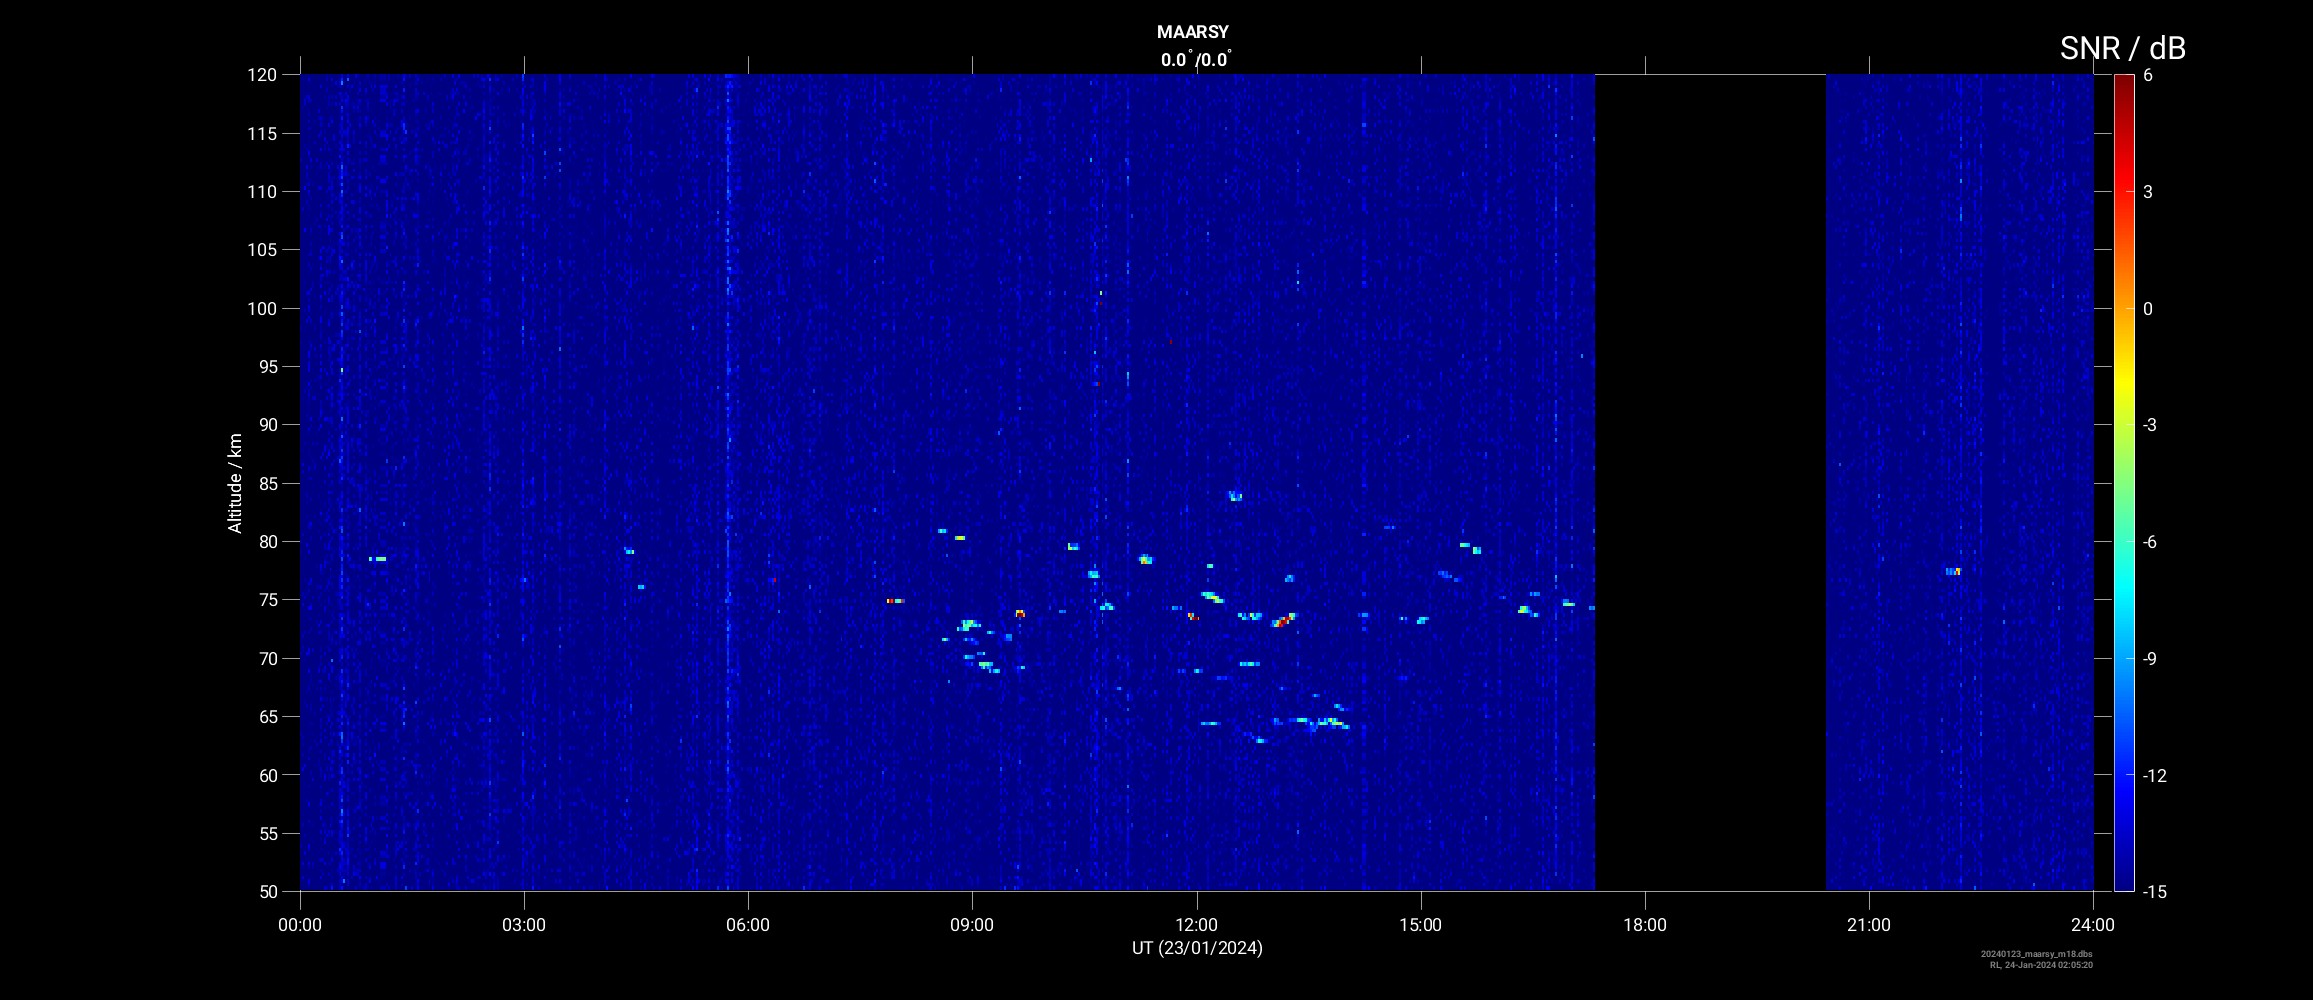Click the Altitude / km axis label
2313x1000 pixels.
pos(235,483)
